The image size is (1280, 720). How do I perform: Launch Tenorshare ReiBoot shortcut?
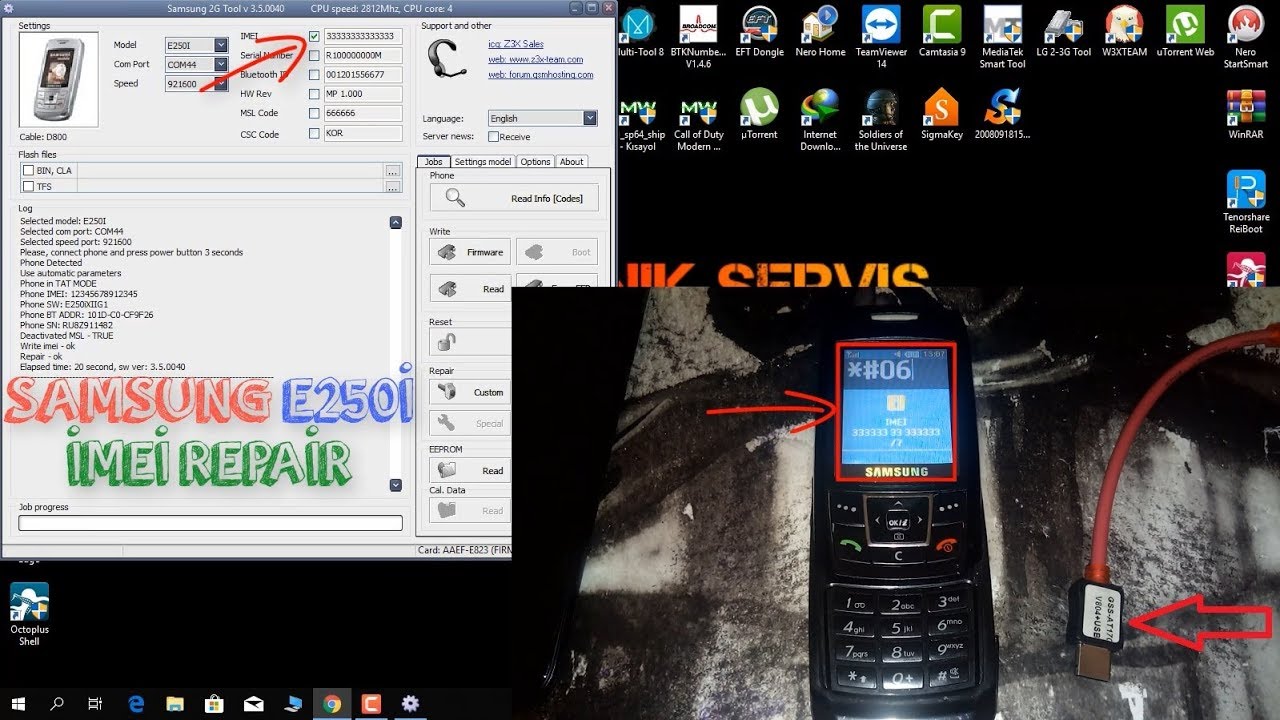[1245, 202]
